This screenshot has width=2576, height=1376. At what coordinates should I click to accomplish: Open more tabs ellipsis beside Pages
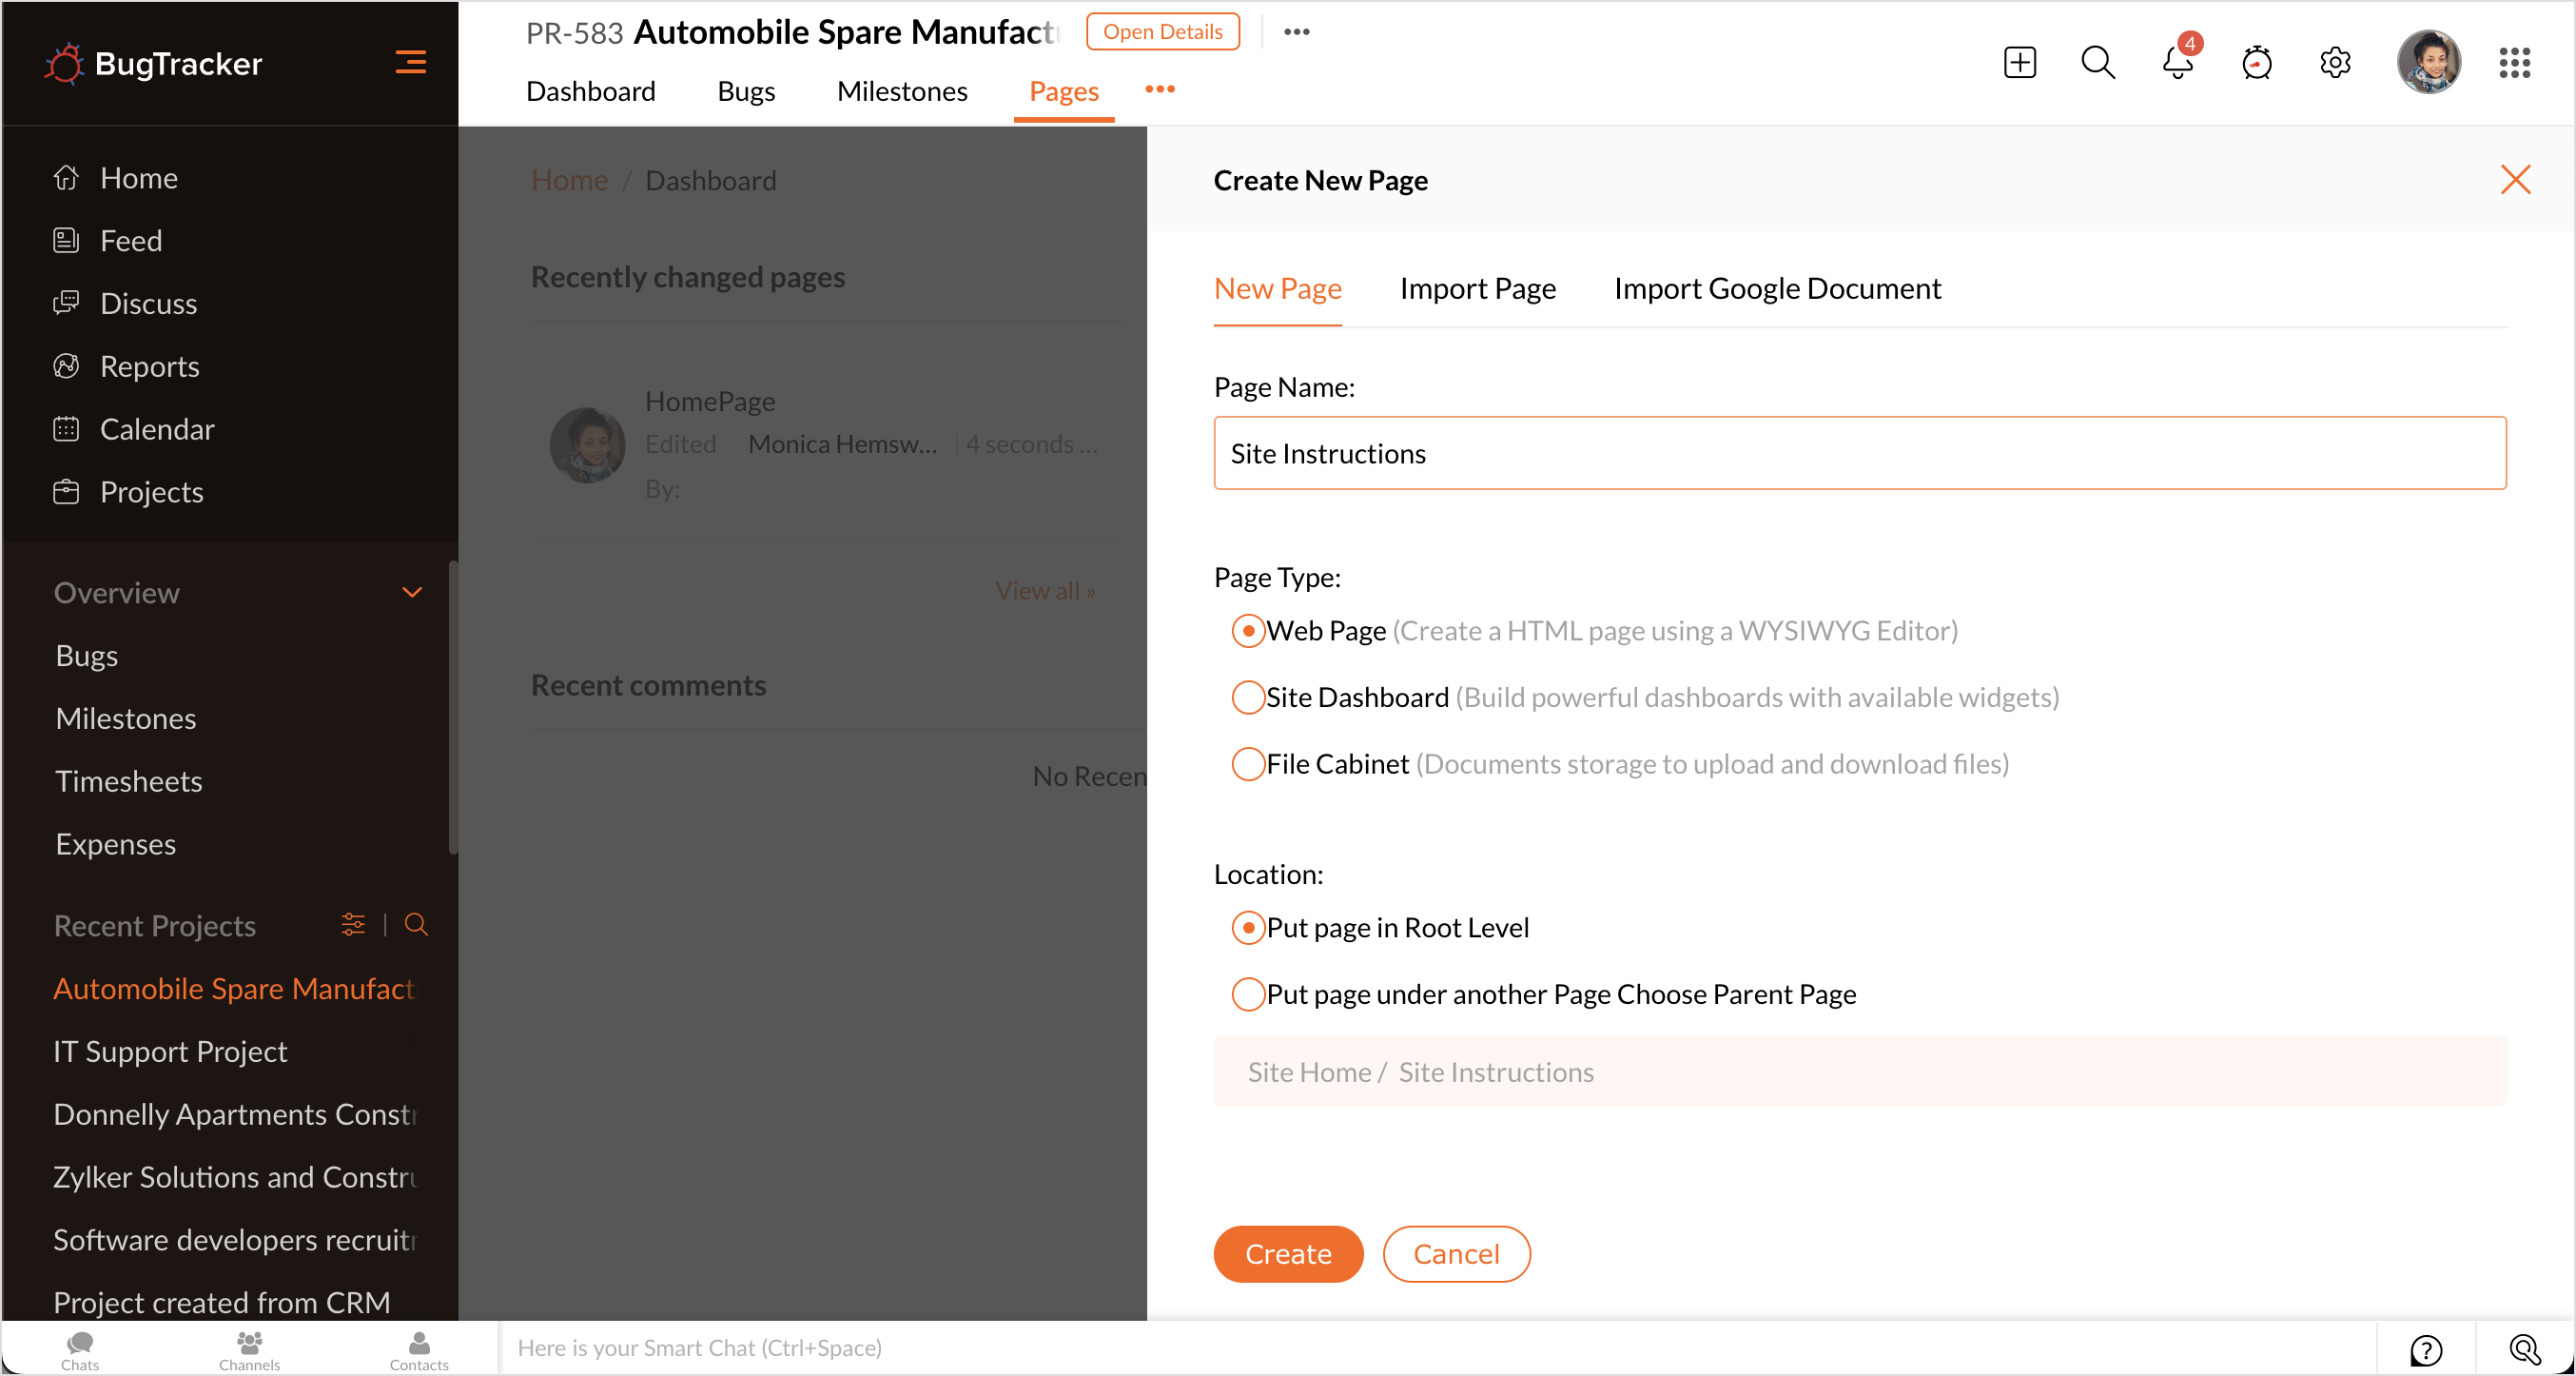1159,90
